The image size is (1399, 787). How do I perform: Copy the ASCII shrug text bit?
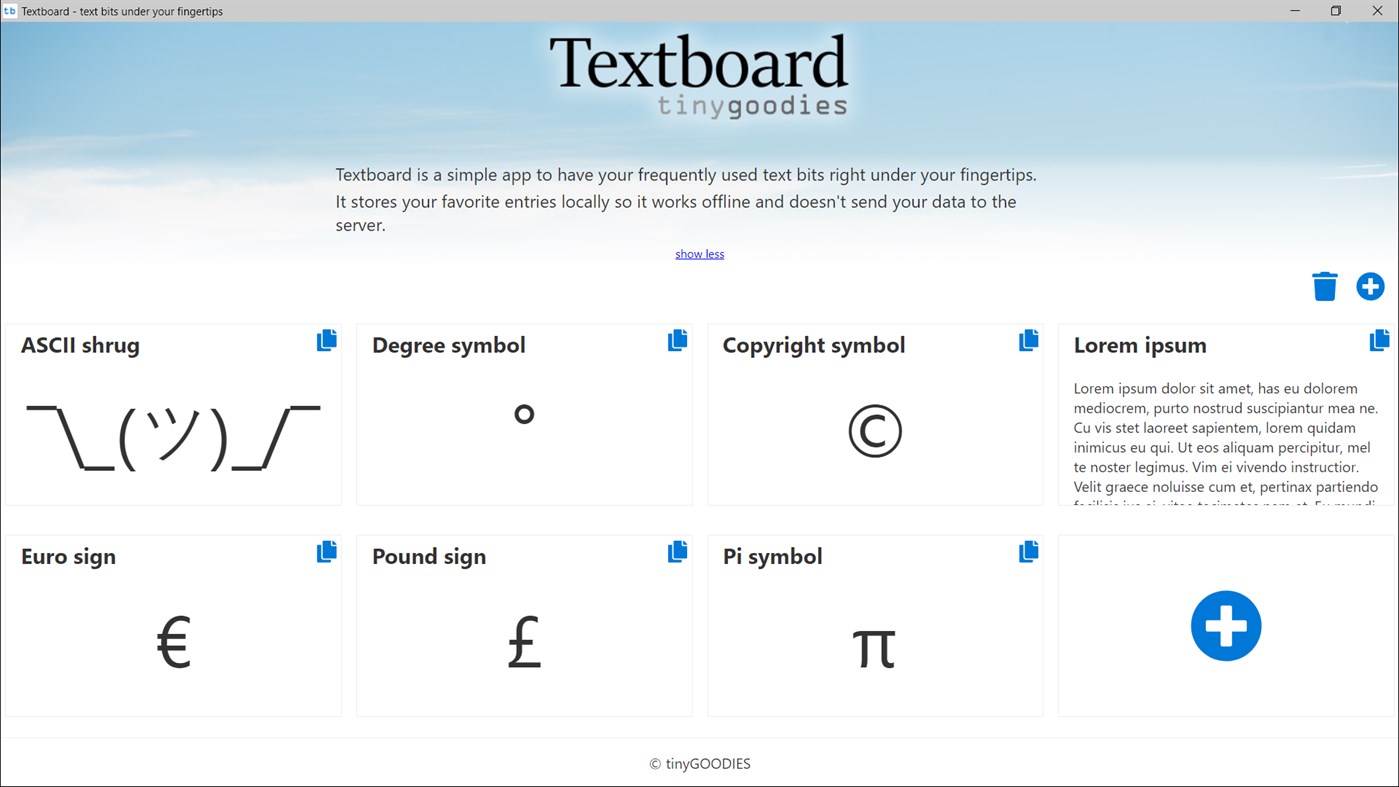click(x=326, y=340)
